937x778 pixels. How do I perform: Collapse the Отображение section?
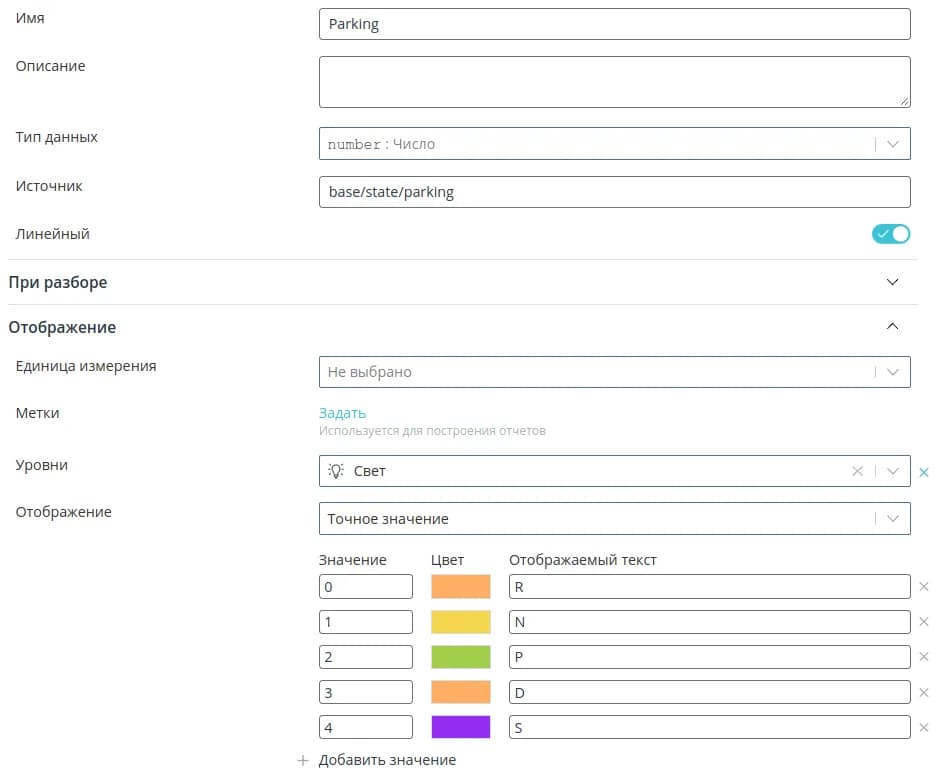(893, 327)
